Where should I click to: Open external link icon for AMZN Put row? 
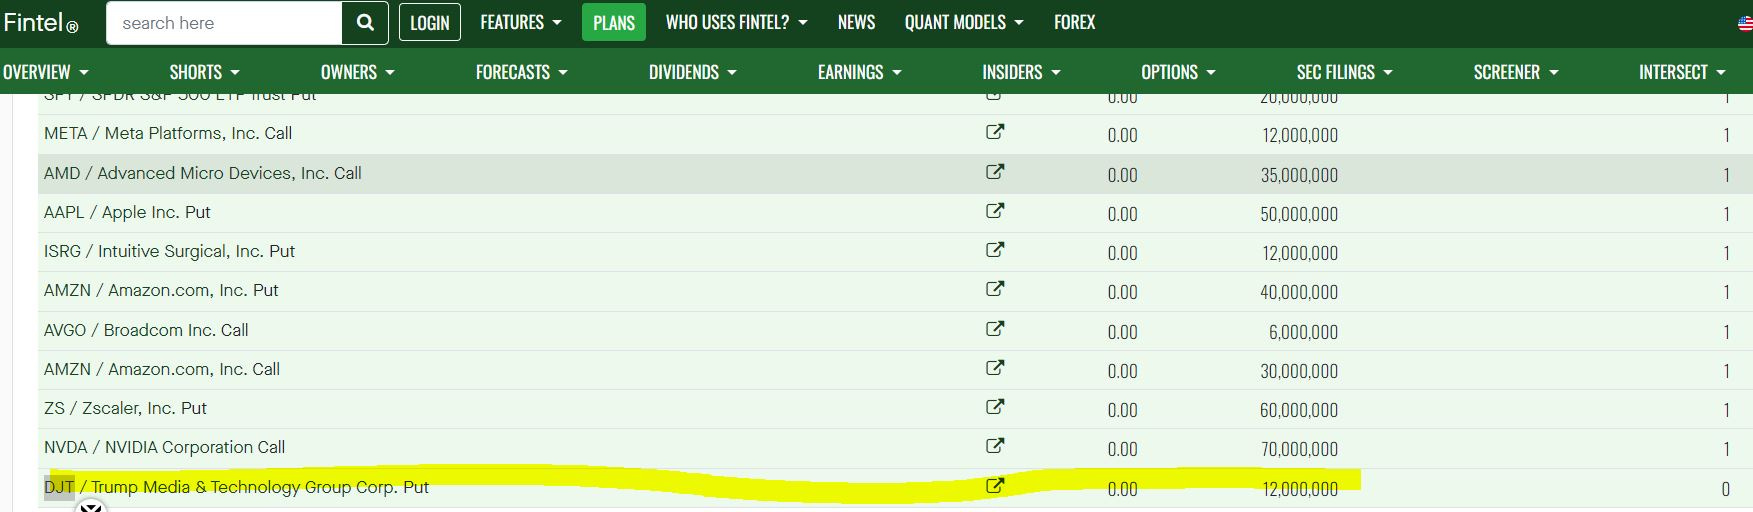(x=995, y=289)
